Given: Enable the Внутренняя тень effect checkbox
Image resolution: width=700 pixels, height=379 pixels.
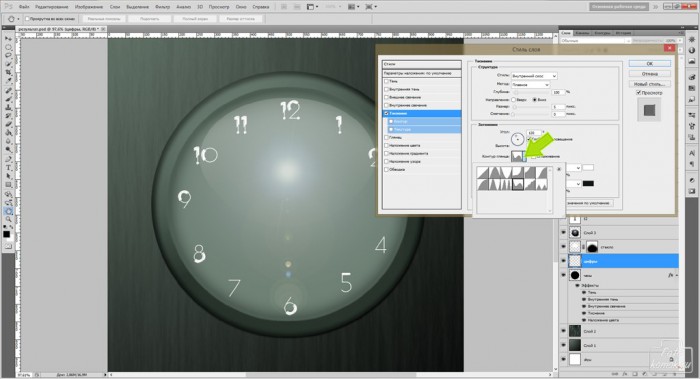Looking at the screenshot, I should 387,89.
